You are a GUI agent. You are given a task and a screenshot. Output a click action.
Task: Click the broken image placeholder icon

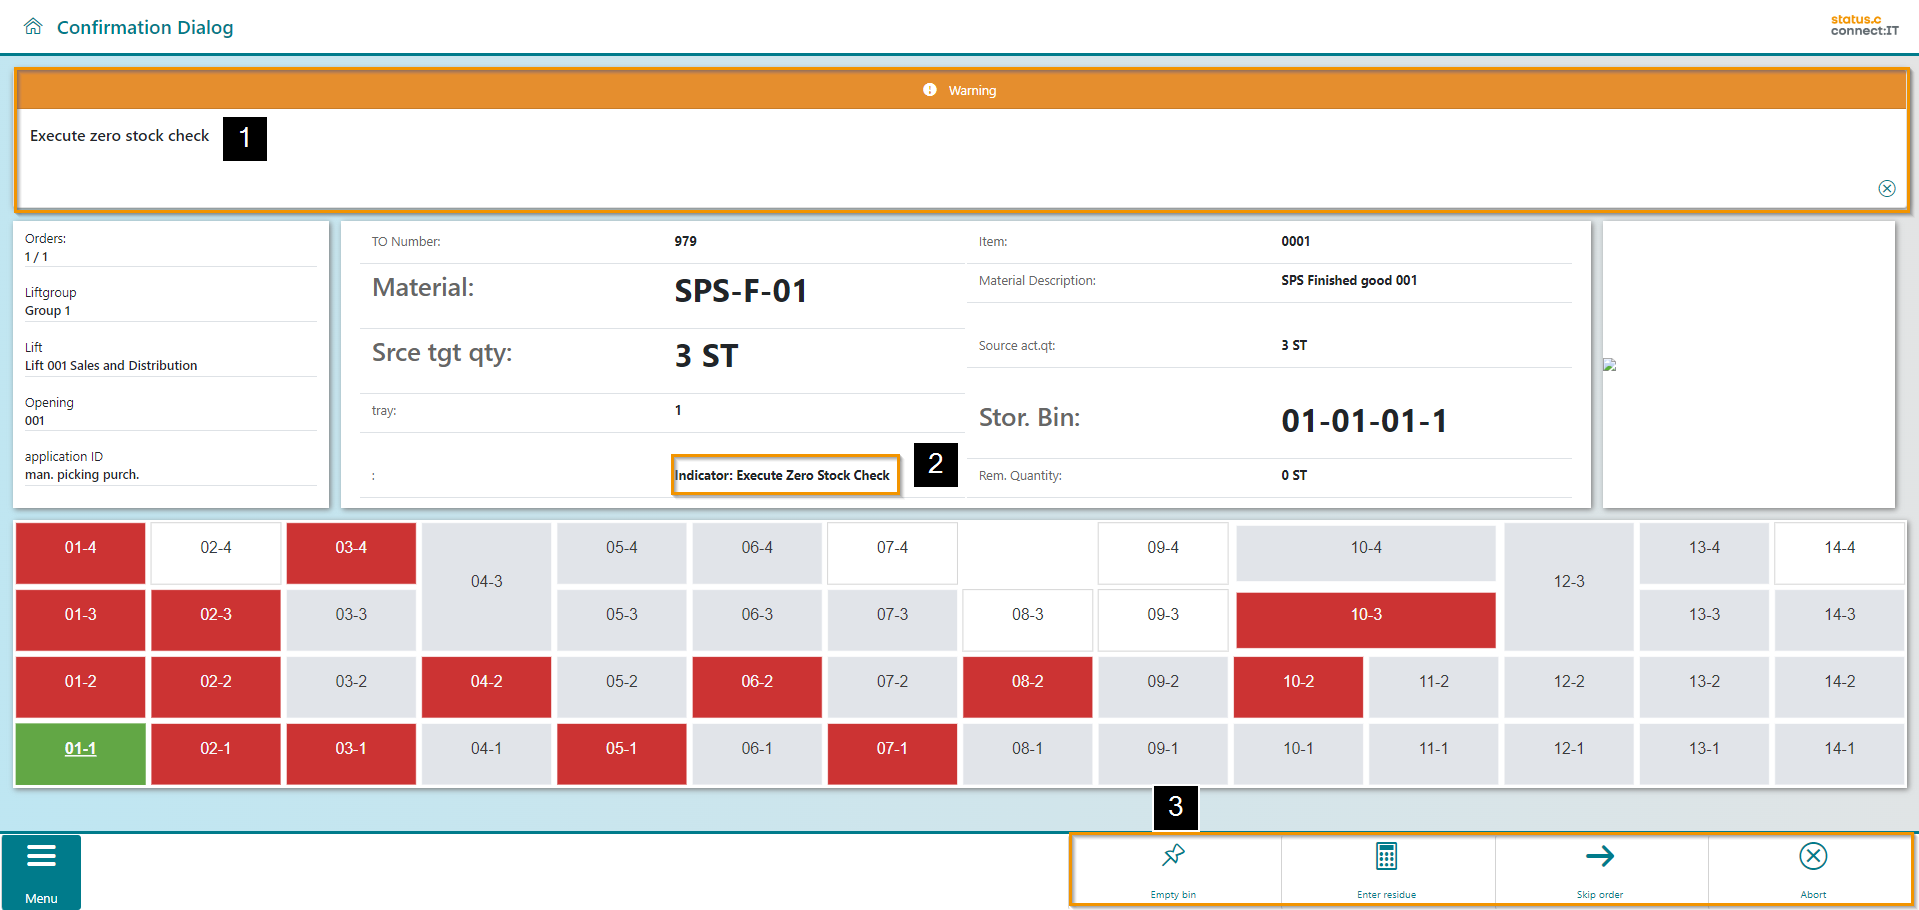click(x=1609, y=365)
